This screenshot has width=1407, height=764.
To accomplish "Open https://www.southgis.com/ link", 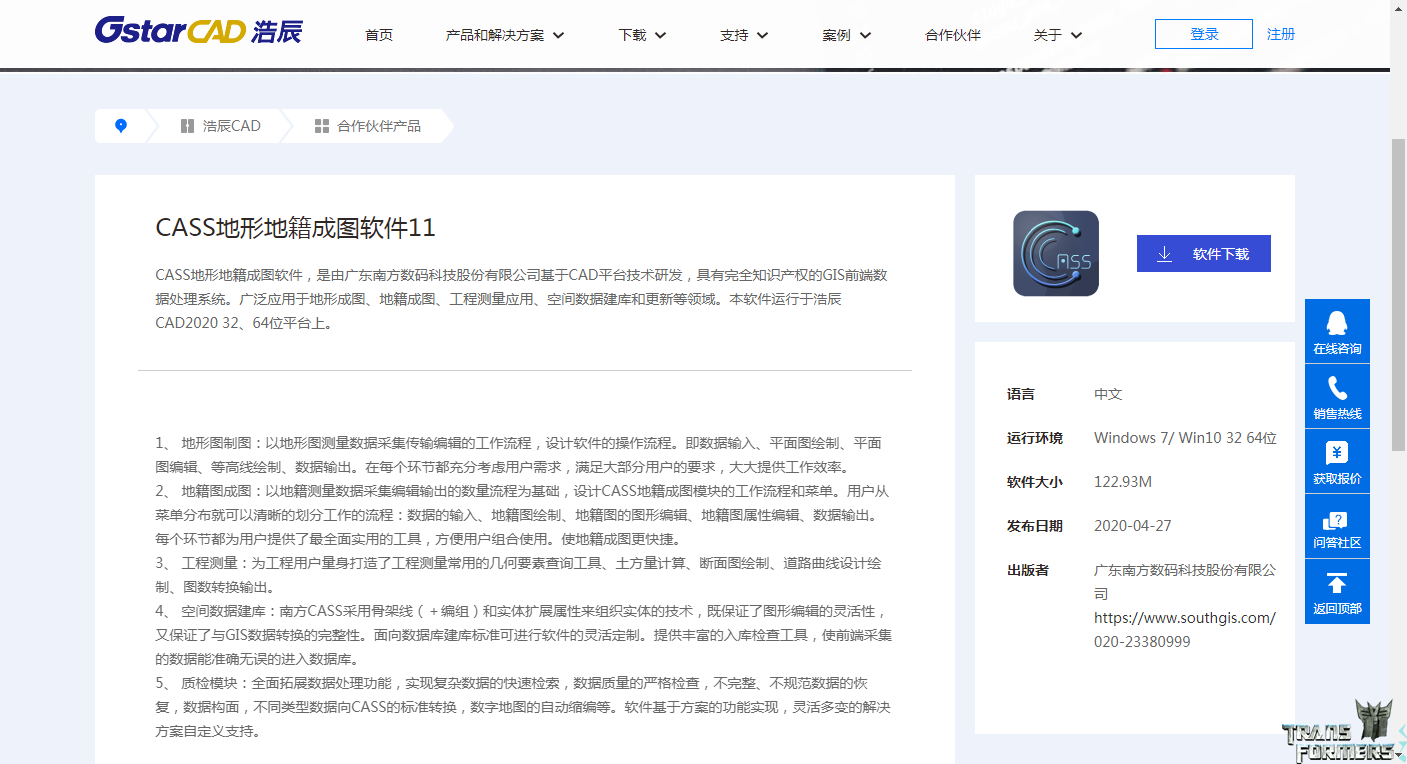I will click(1185, 618).
